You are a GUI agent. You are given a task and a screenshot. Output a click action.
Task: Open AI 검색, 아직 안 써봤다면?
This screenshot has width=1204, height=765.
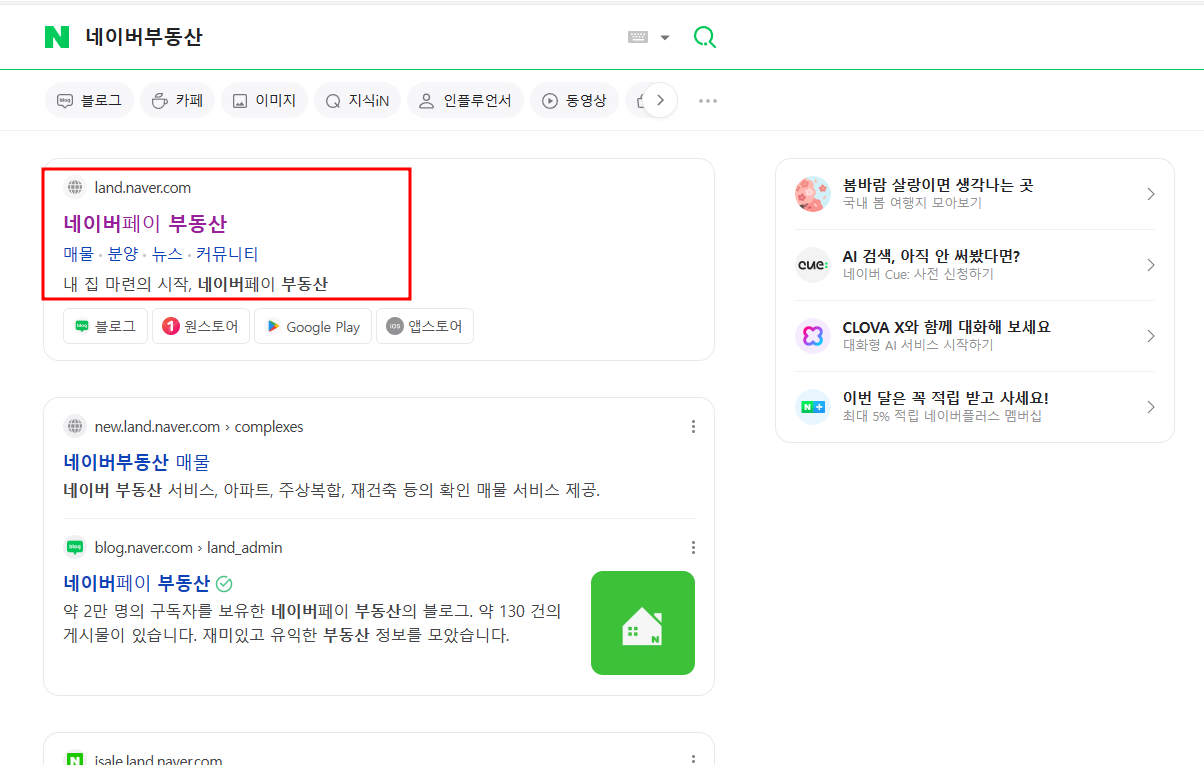click(931, 256)
